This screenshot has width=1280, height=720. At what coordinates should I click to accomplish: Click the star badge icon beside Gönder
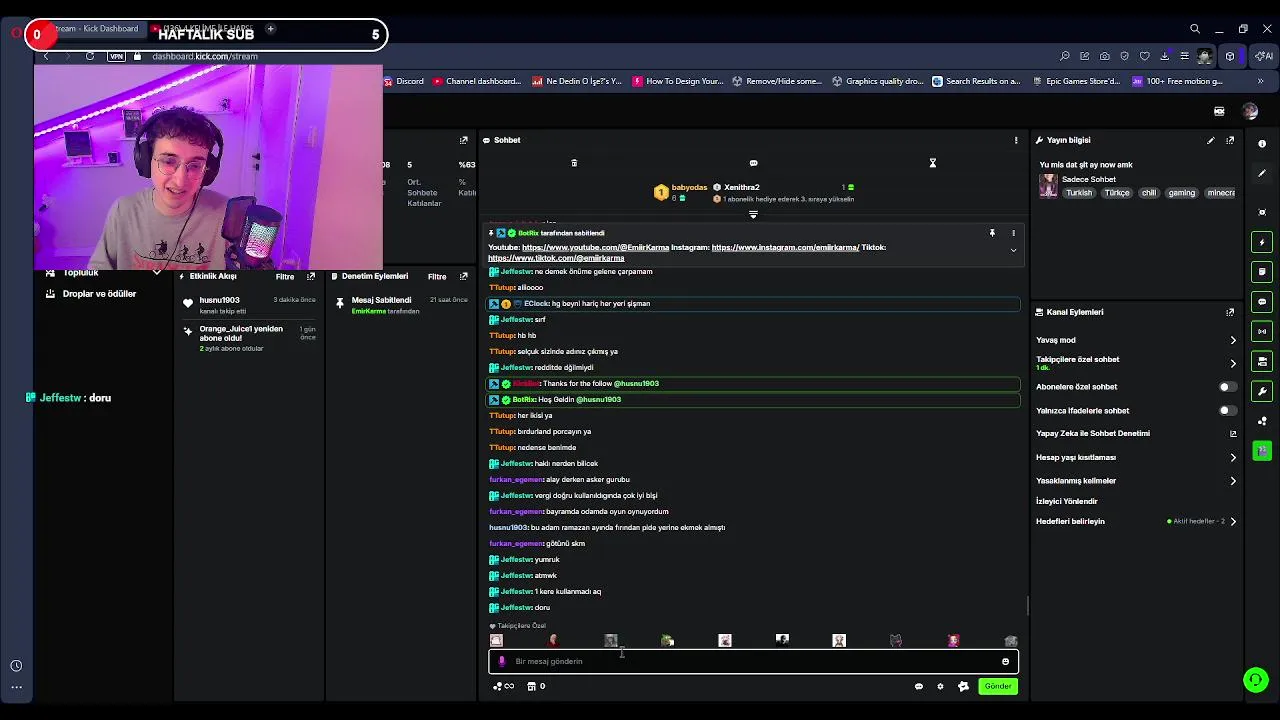click(x=963, y=686)
